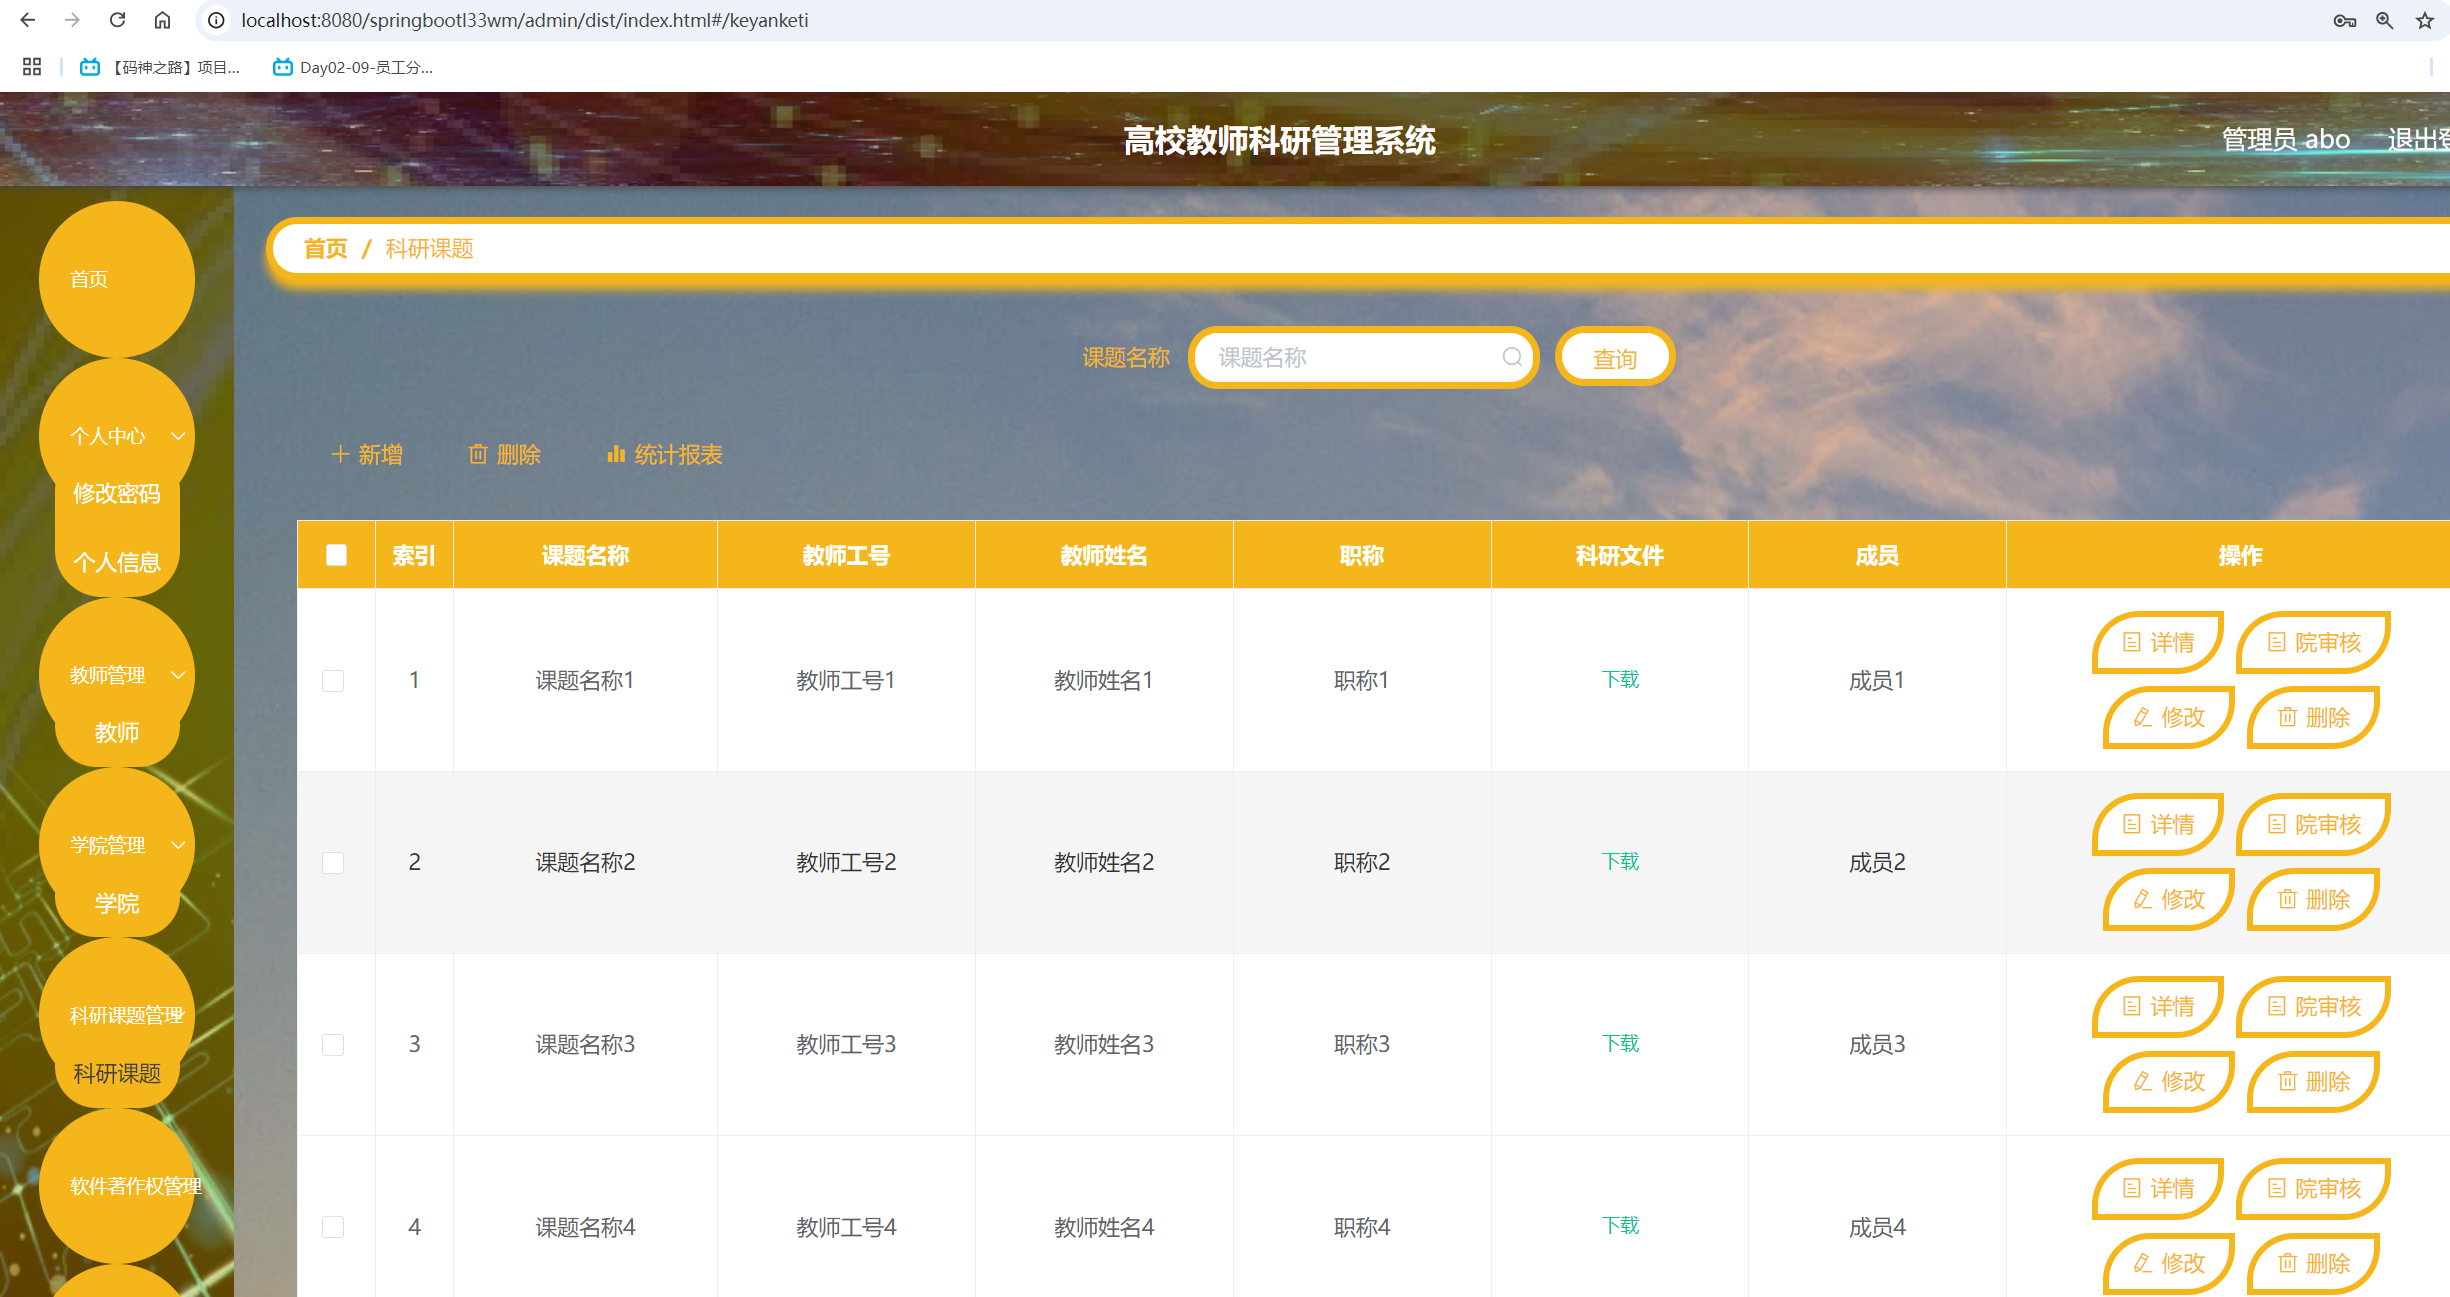The width and height of the screenshot is (2450, 1297).
Task: Collapse the 教师管理 sidebar section
Action: point(180,674)
